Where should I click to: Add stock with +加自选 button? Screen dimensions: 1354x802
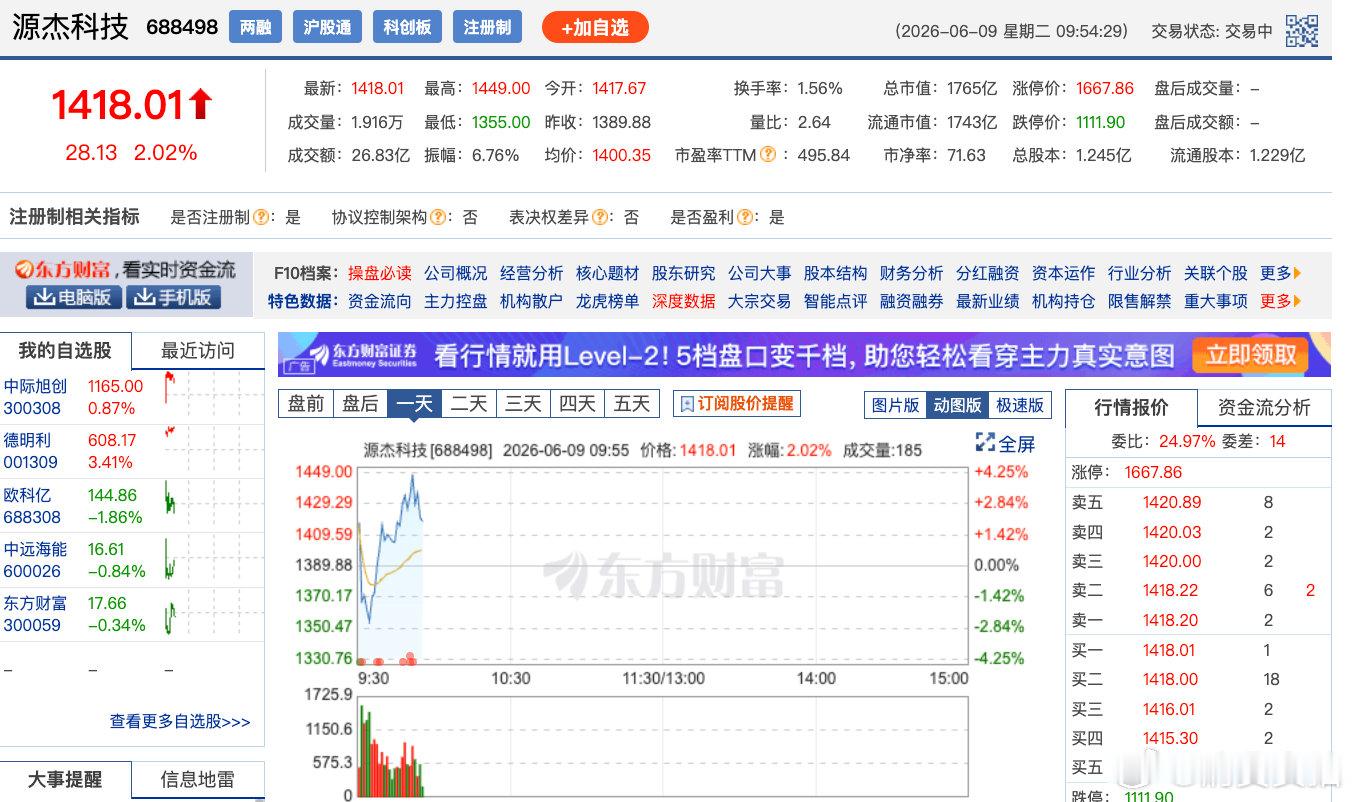(595, 27)
